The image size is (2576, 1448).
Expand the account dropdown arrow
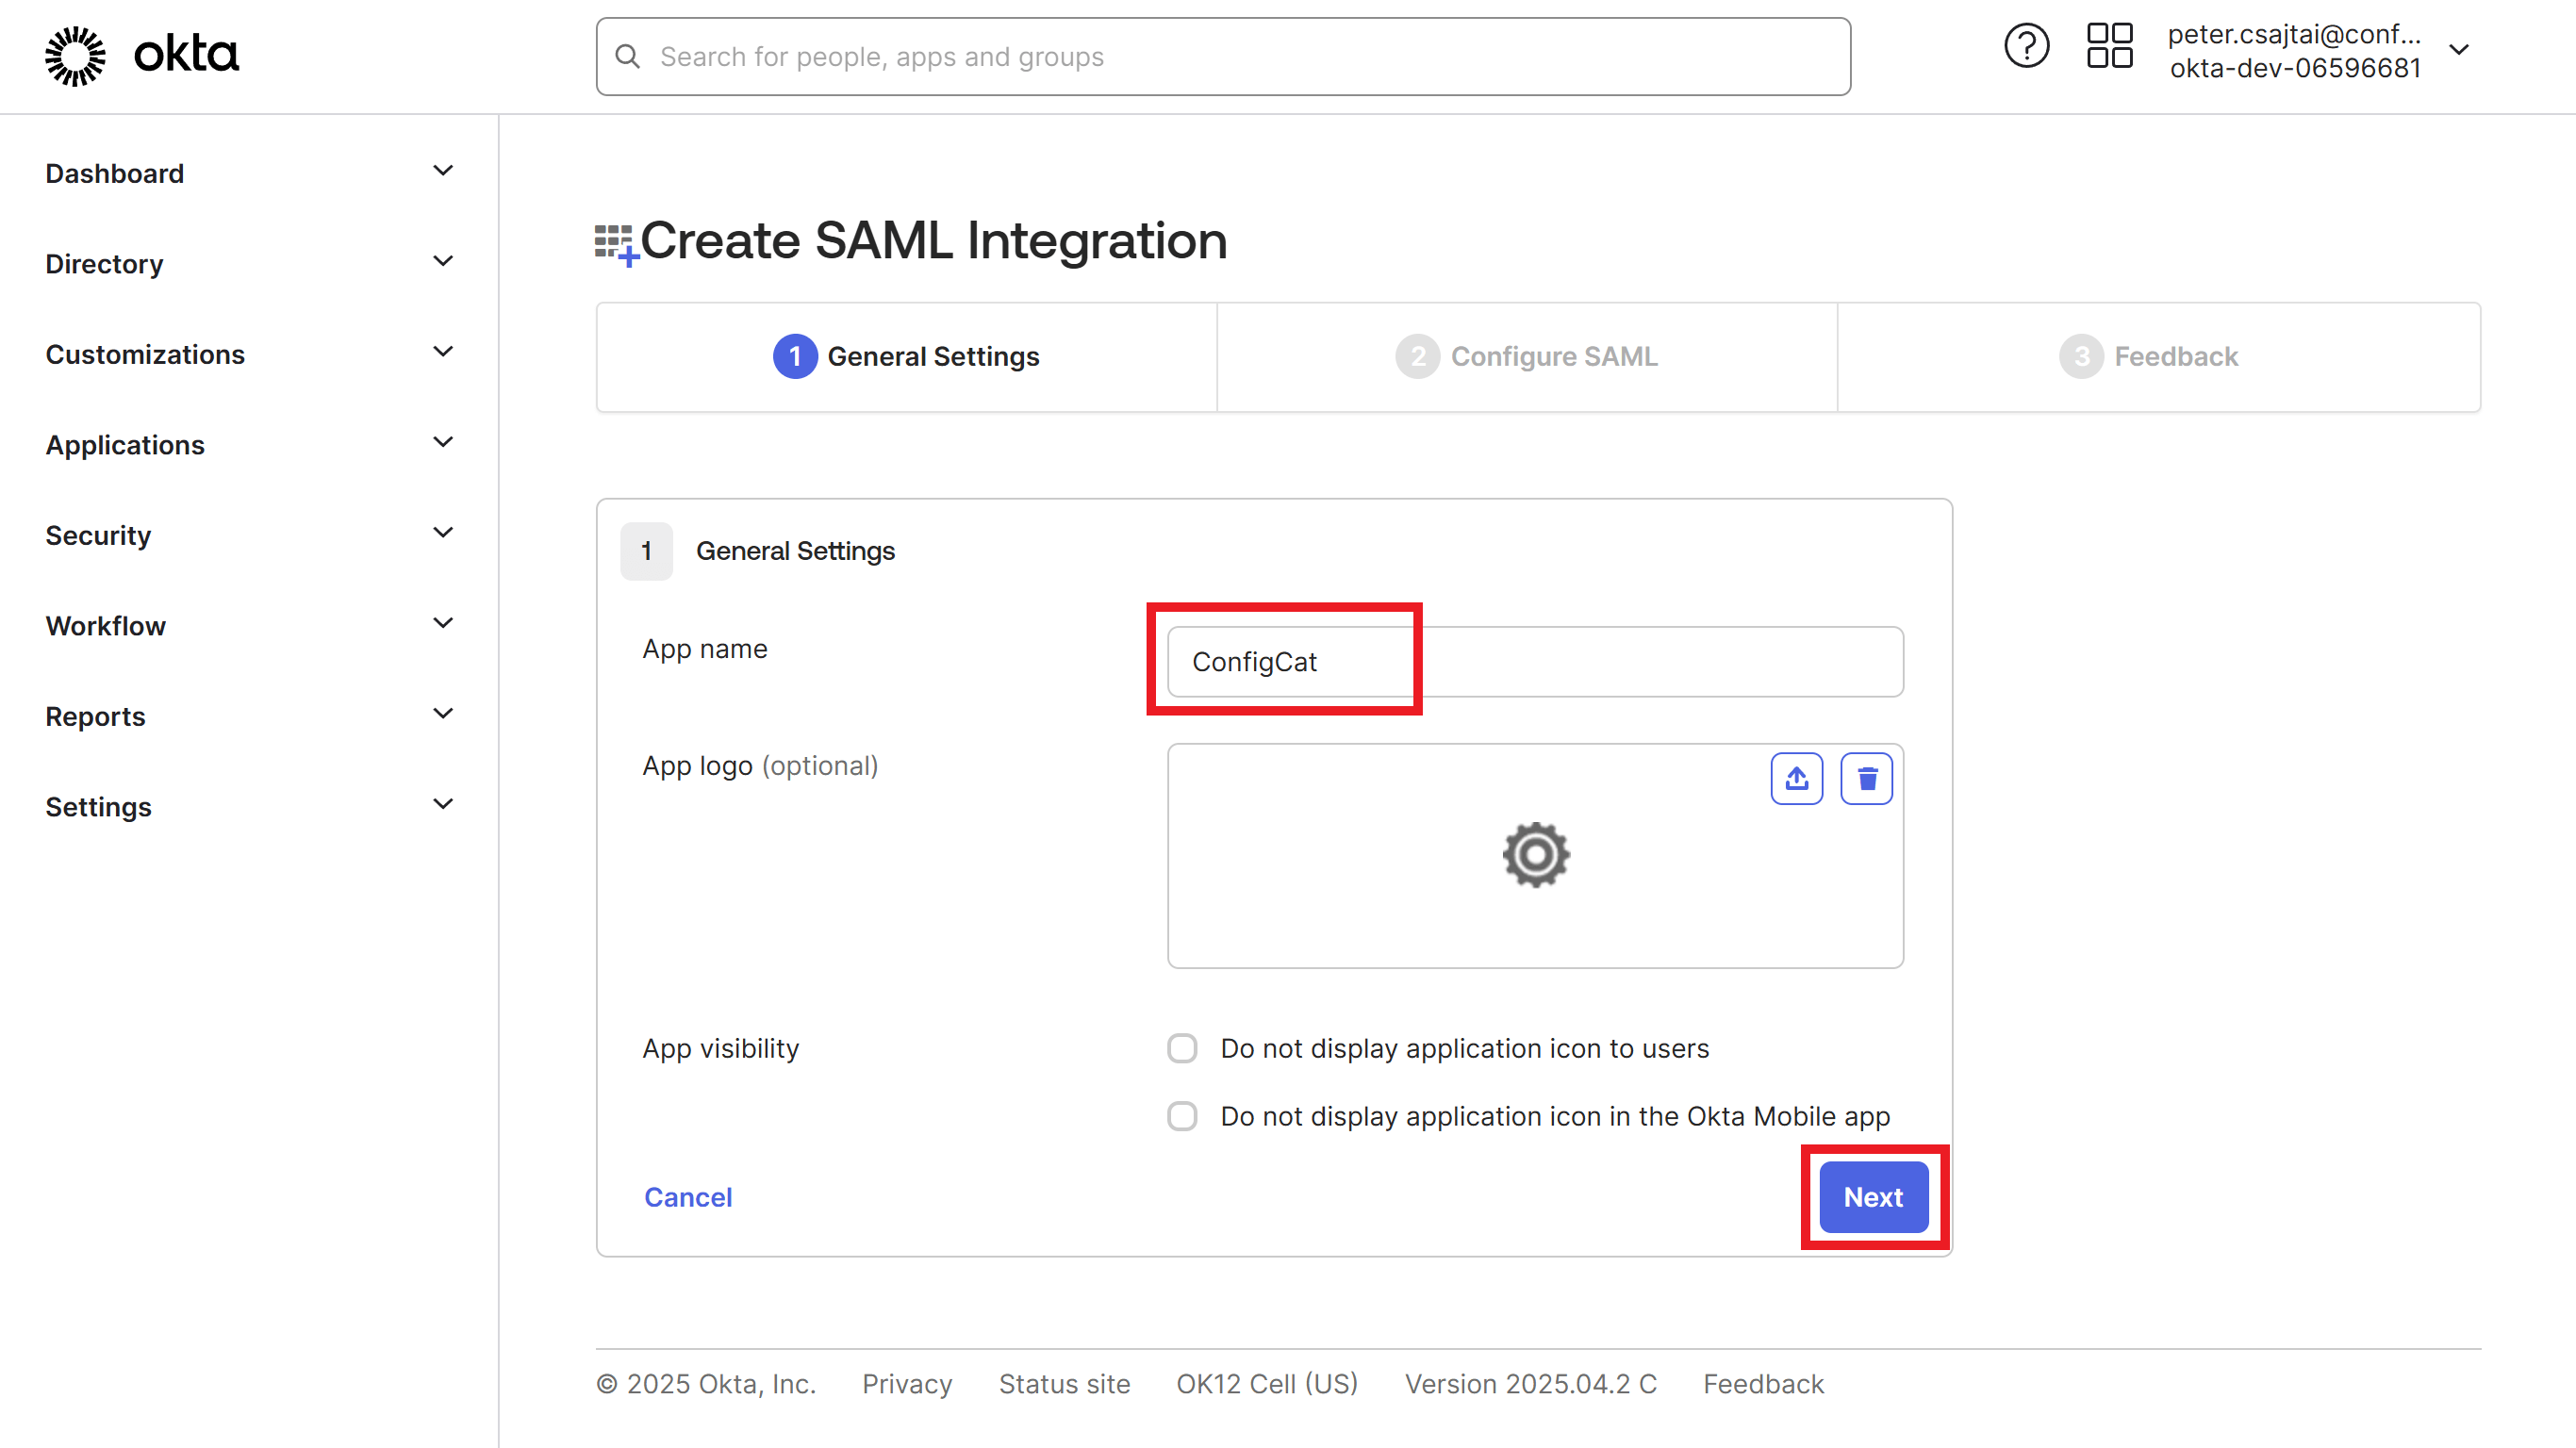pyautogui.click(x=2459, y=50)
